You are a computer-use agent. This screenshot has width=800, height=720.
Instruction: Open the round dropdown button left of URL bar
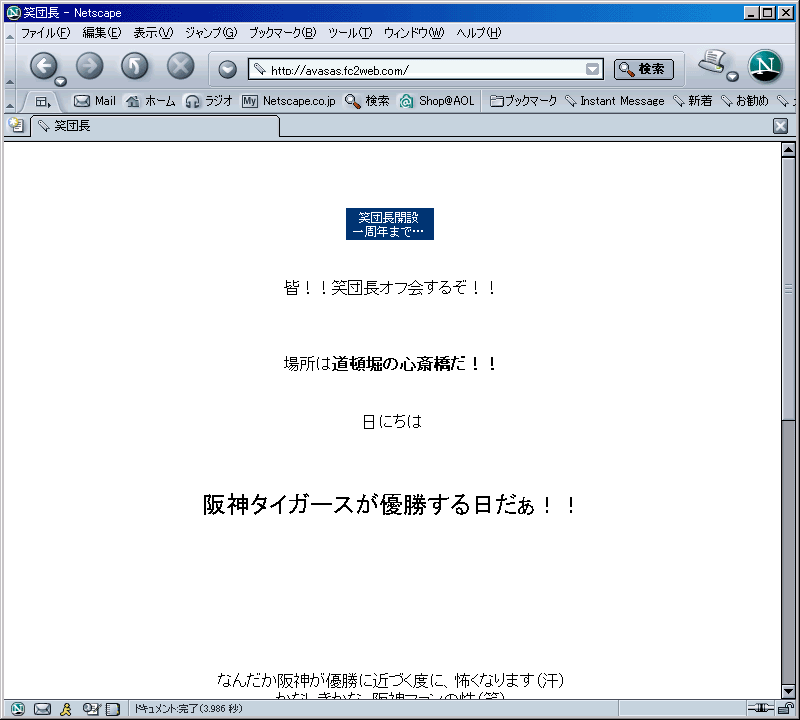(228, 69)
